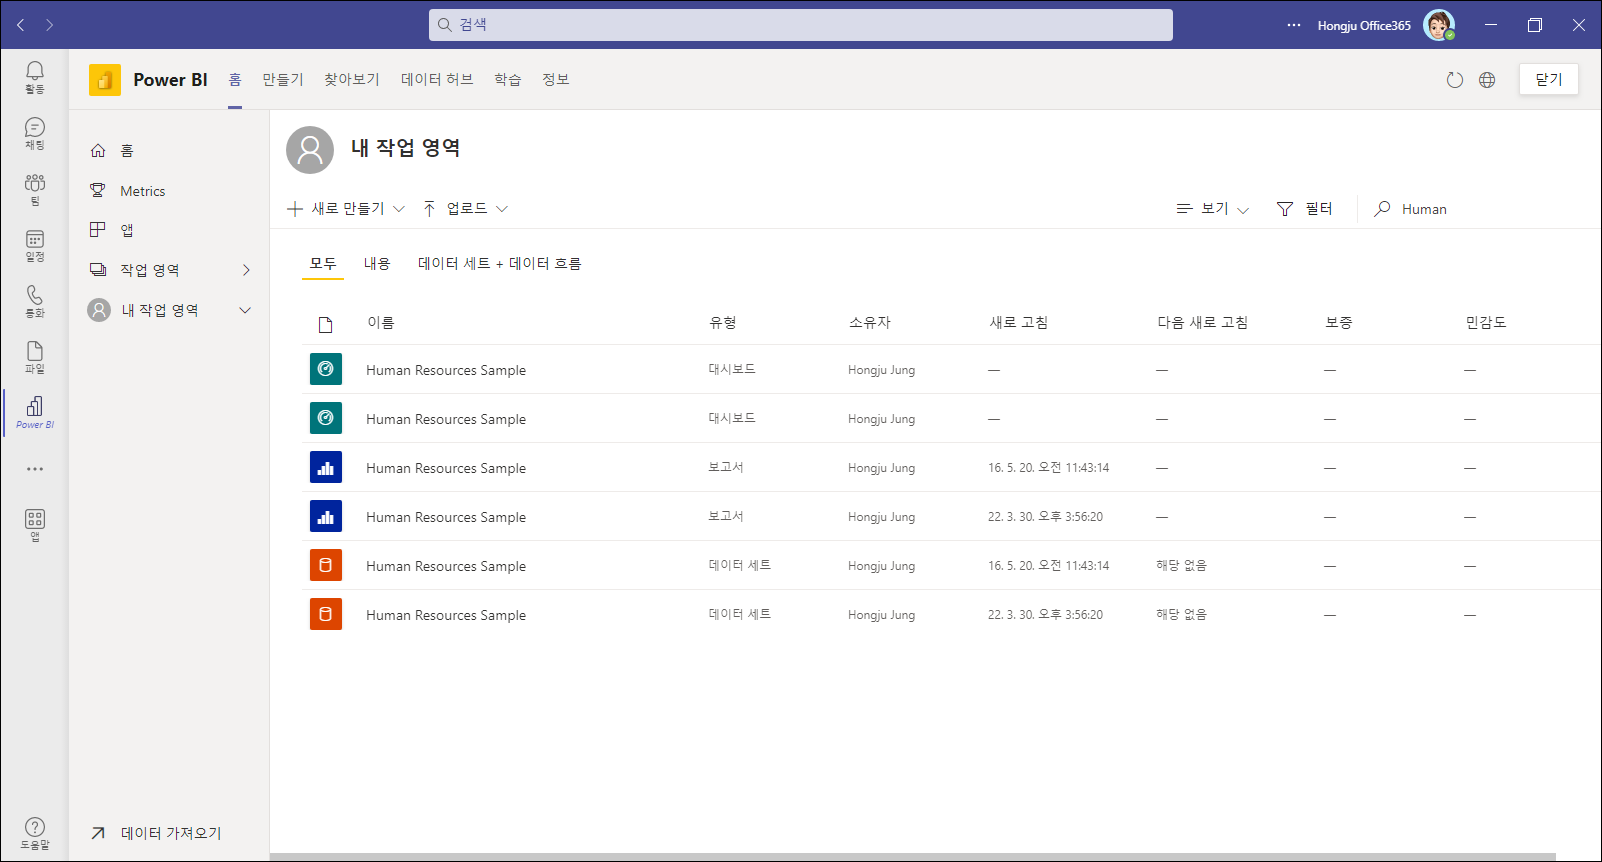Screen dimensions: 1602x862
Task: Collapse 내 작업 영역 chevron in sidebar
Action: point(245,310)
